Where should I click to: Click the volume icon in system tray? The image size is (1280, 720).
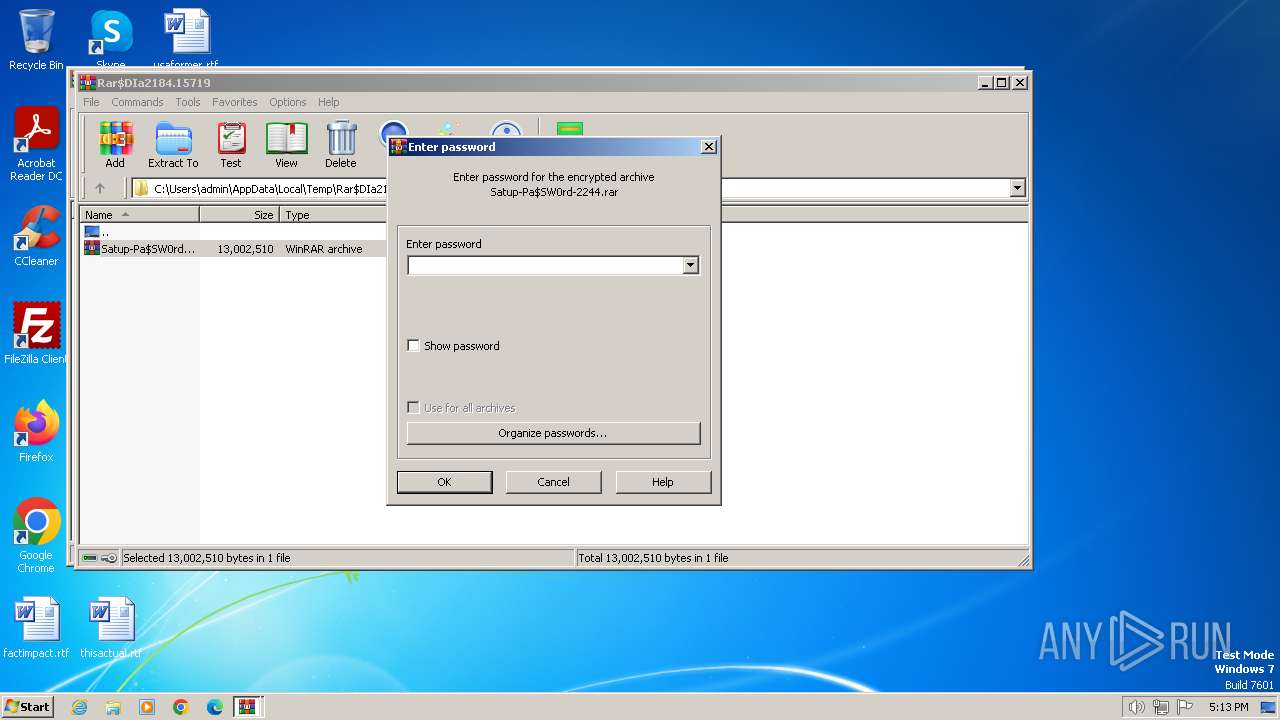click(1137, 707)
